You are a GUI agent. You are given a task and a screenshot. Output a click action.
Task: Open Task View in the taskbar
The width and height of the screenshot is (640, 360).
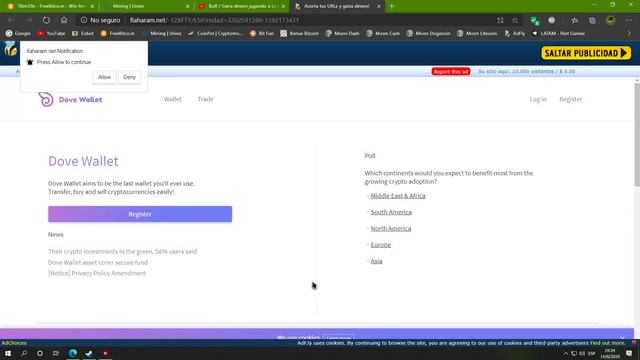pos(56,353)
